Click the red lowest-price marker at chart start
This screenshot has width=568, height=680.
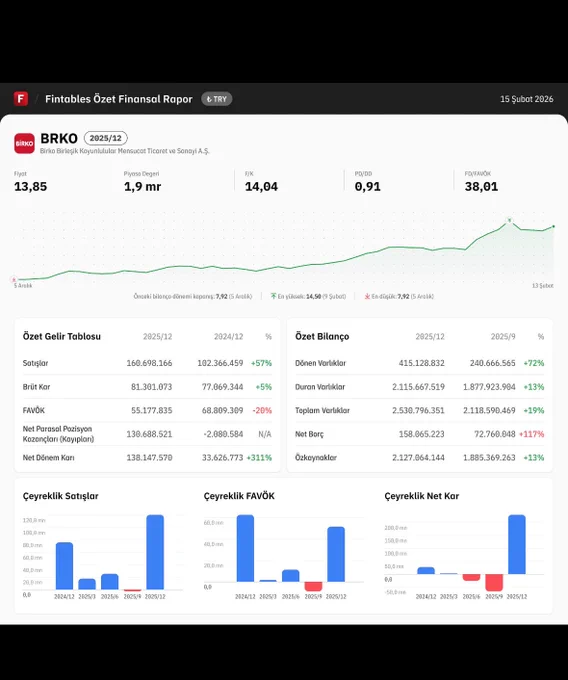14,279
